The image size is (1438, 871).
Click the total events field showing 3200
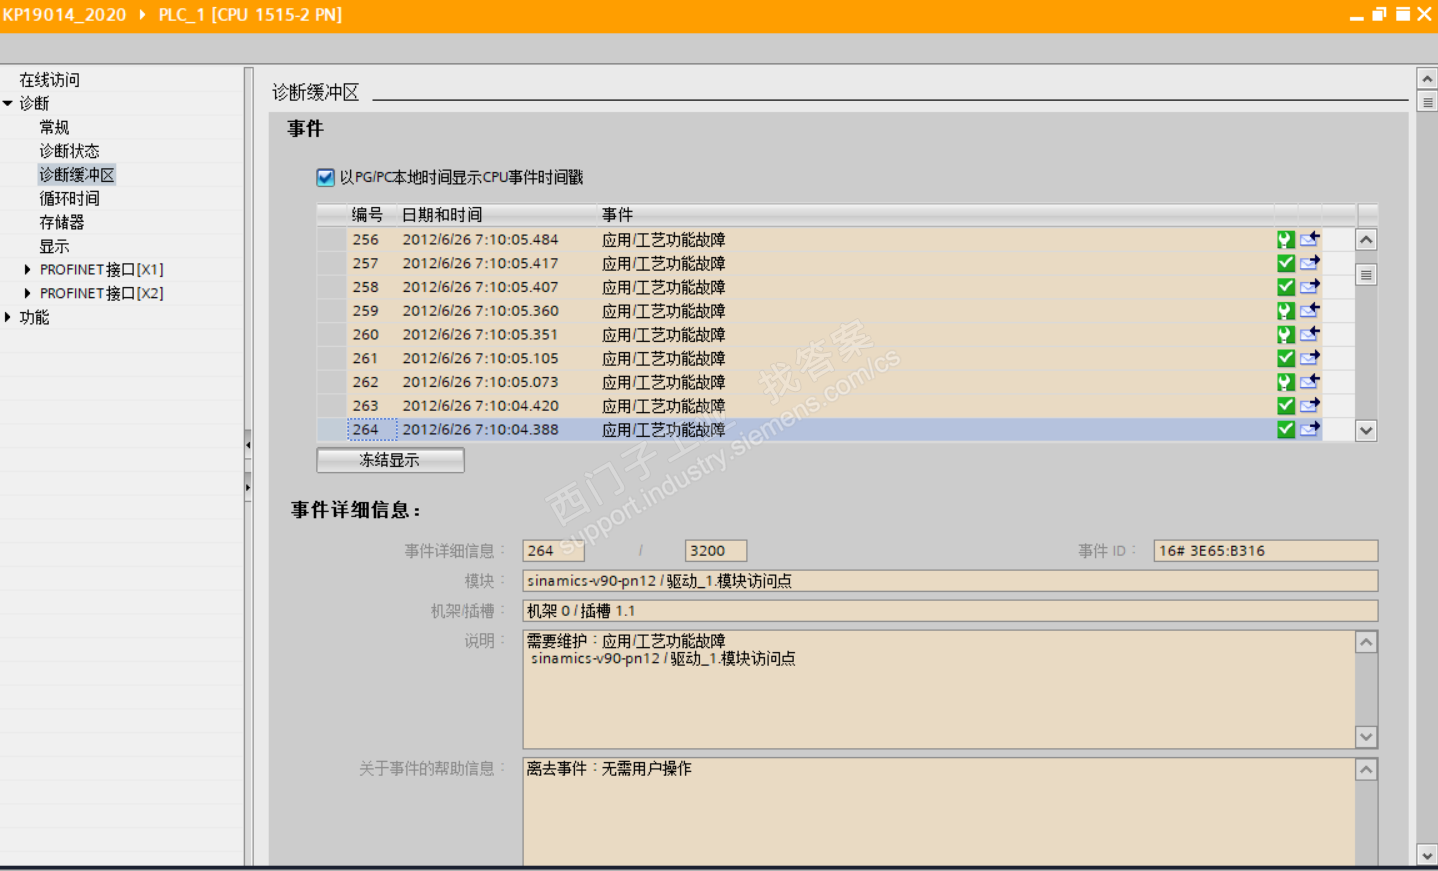pos(715,551)
